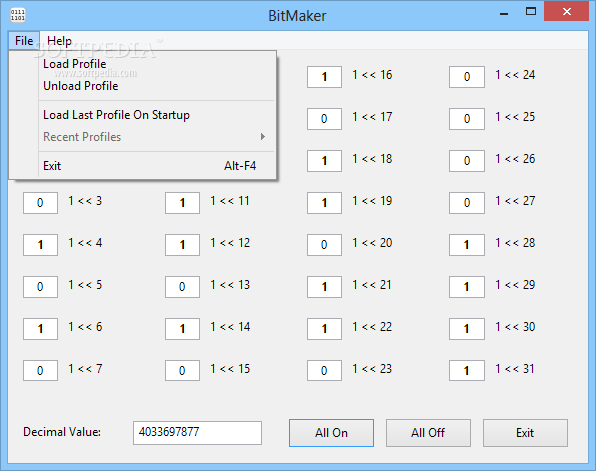The image size is (596, 471).
Task: Toggle the bit box for 1 << 18
Action: click(324, 161)
